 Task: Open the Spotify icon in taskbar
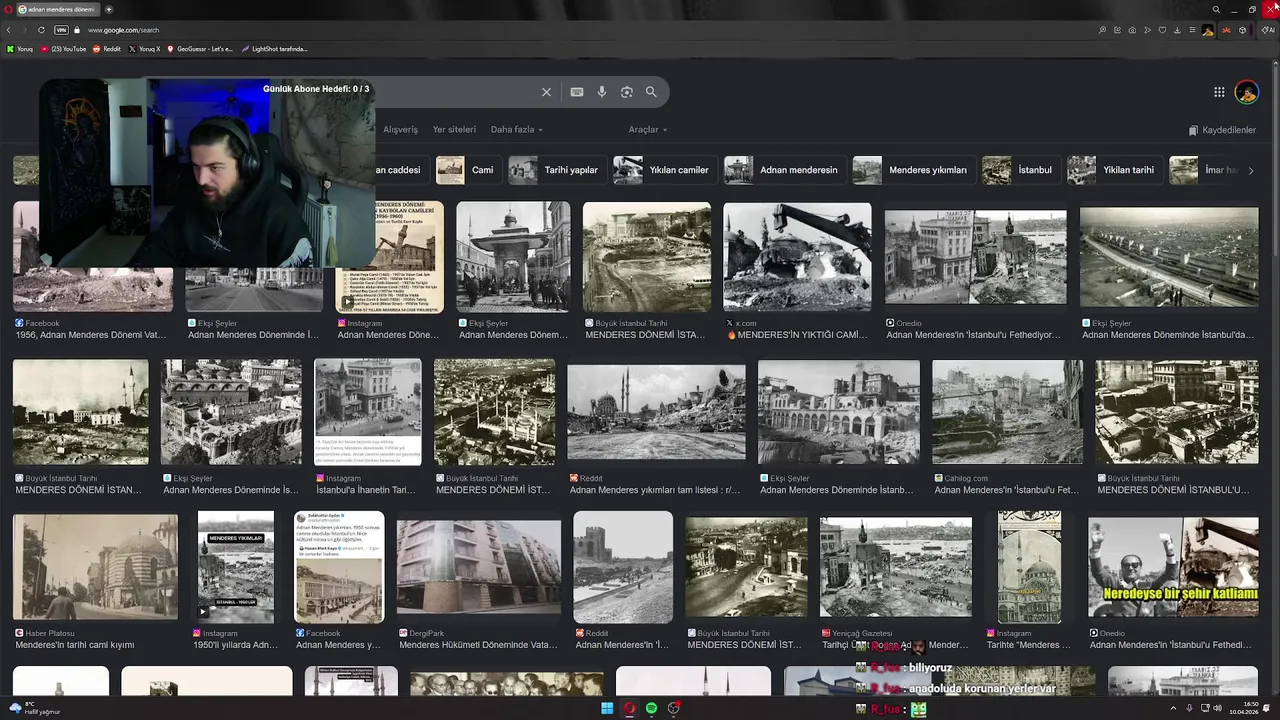652,709
